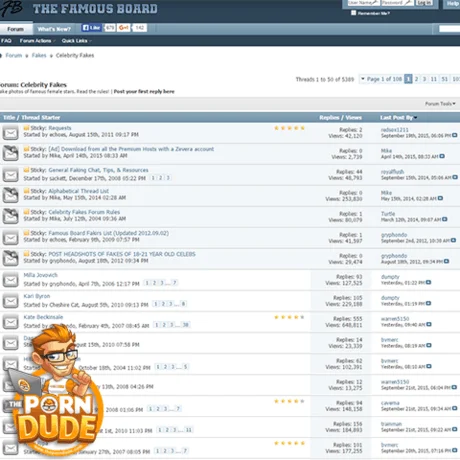Sort by Thread Starter column header
The image size is (460, 460).
click(x=41, y=117)
